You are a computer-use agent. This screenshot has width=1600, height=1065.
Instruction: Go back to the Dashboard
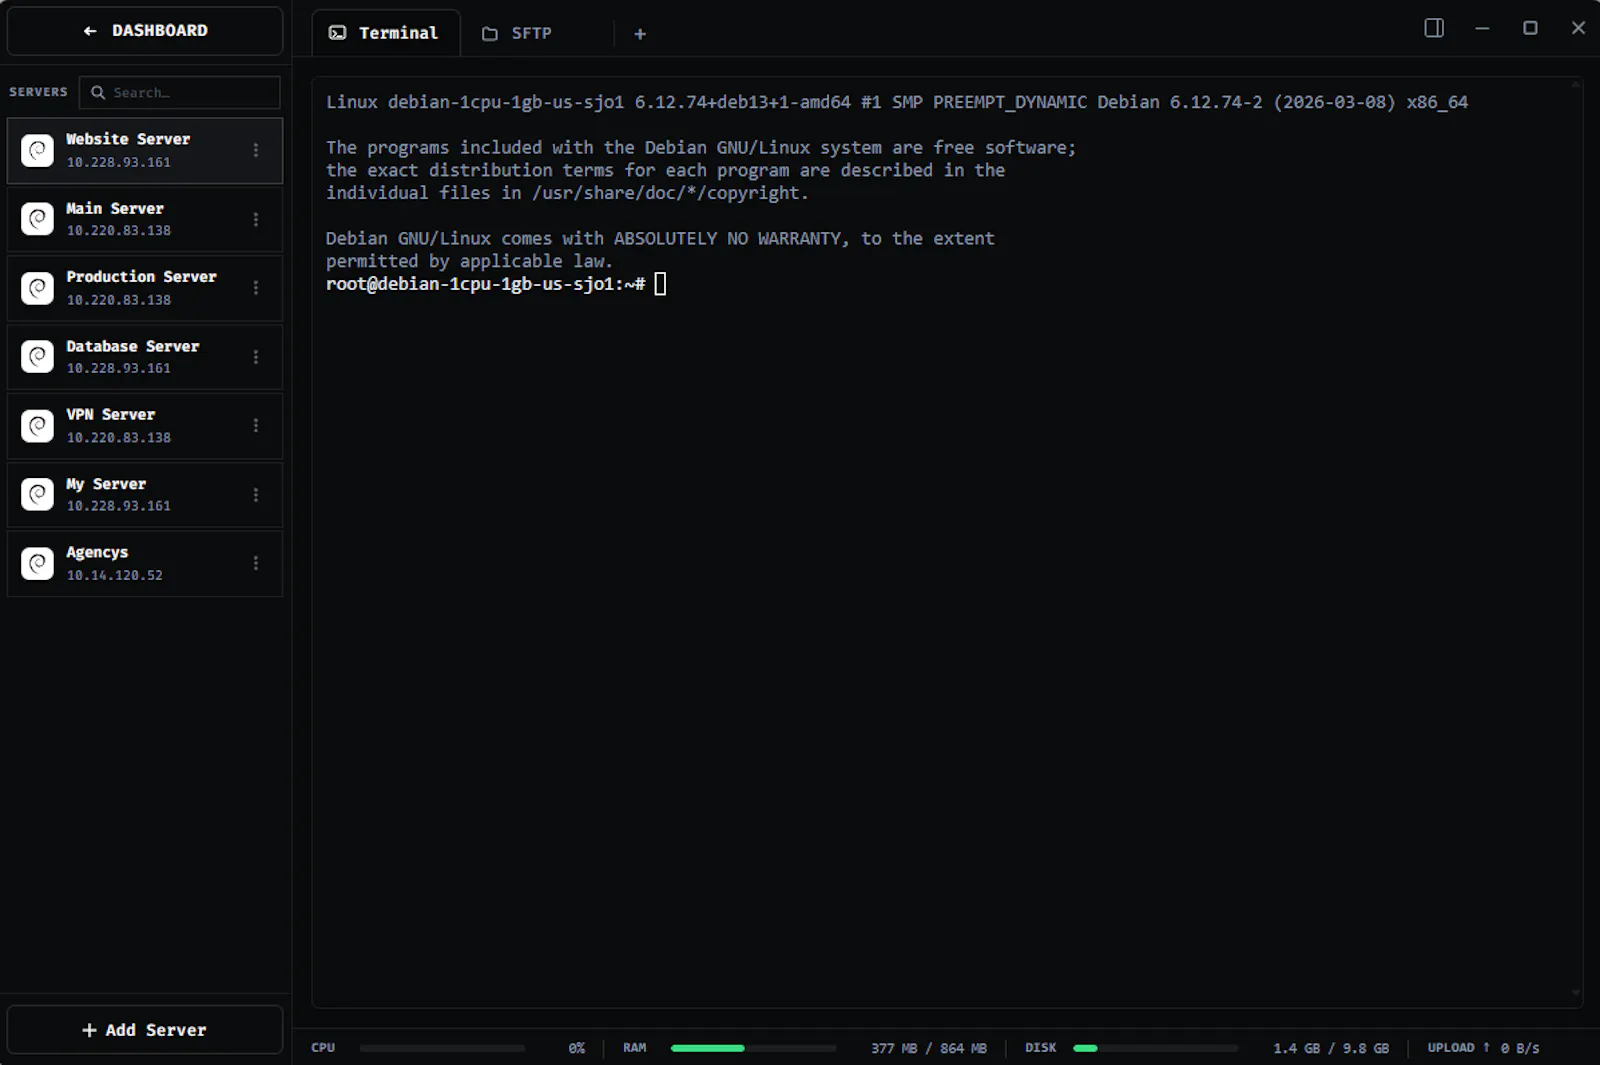point(145,31)
